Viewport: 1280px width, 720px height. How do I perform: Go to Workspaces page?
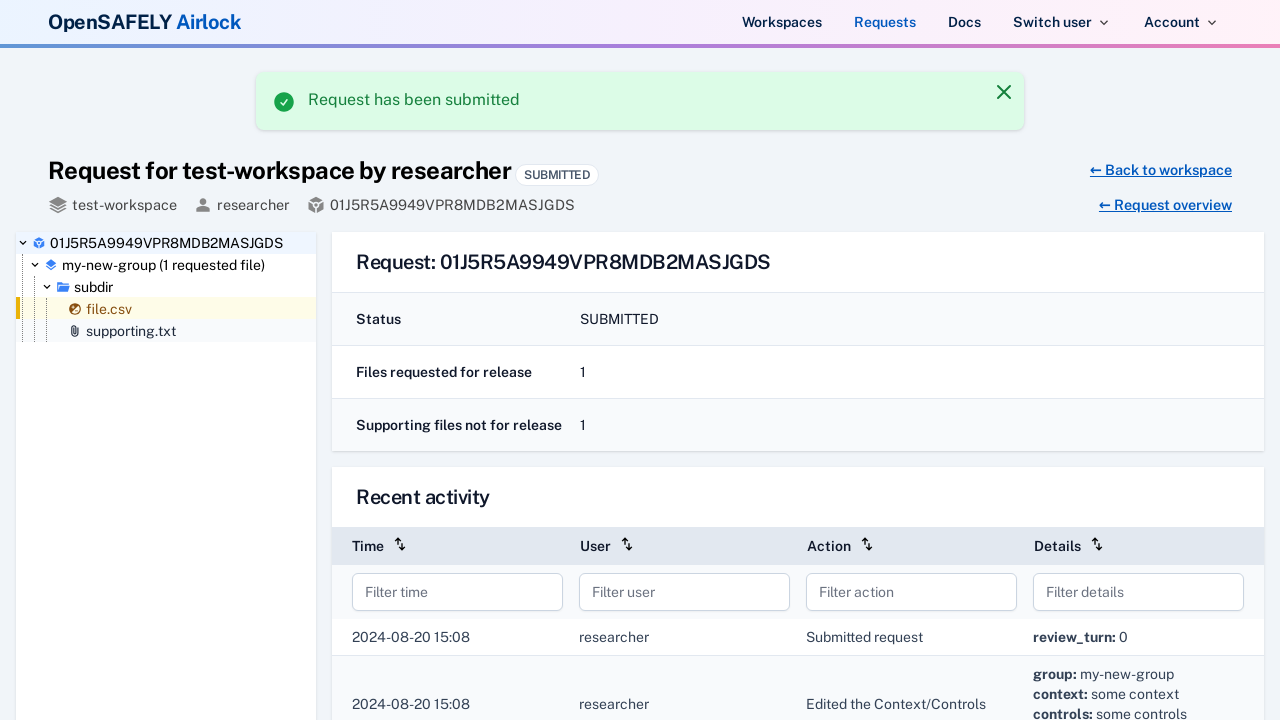[782, 22]
